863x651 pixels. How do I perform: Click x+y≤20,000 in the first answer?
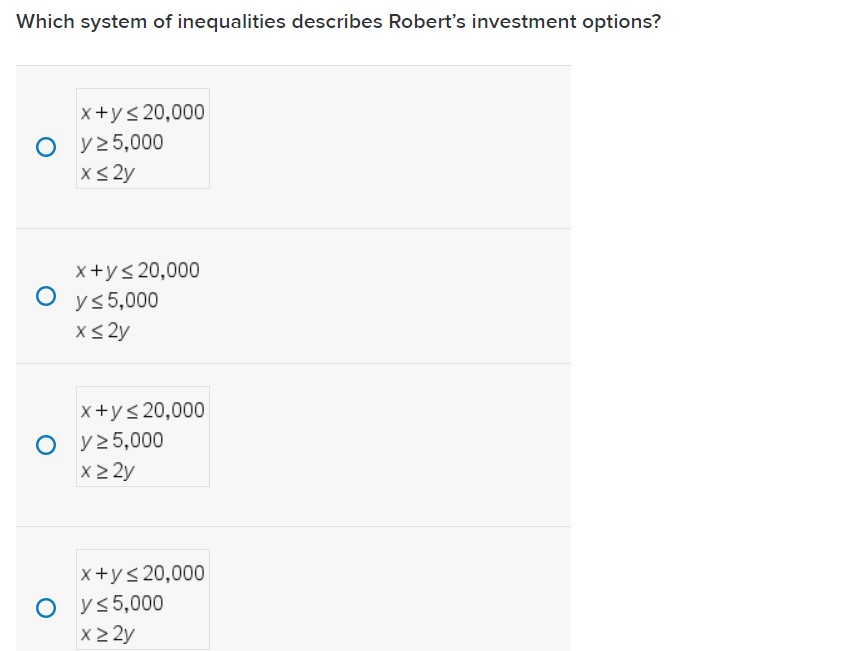(x=142, y=112)
